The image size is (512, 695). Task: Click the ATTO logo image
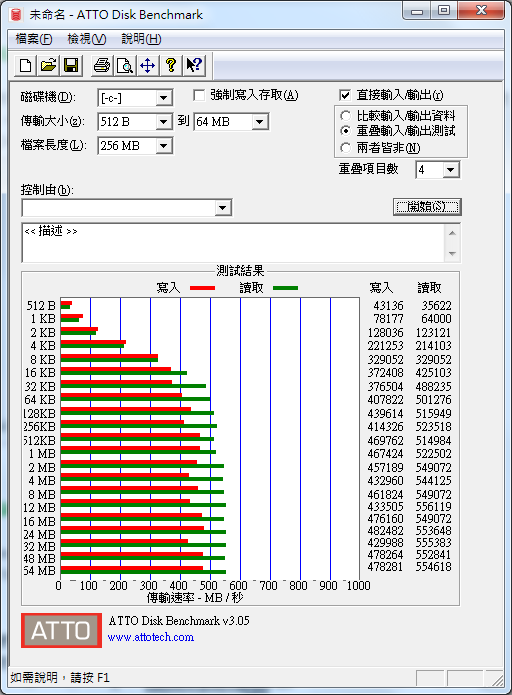click(61, 630)
